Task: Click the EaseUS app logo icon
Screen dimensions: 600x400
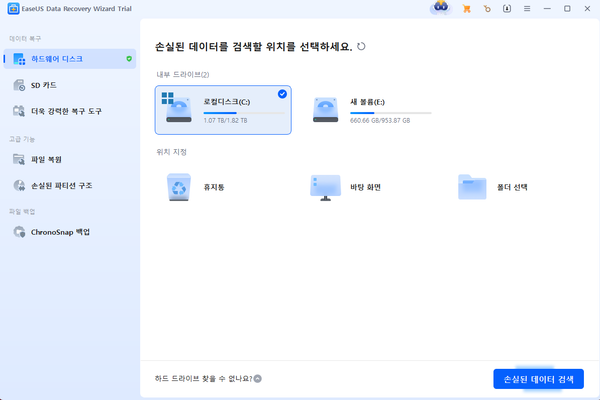Action: point(13,9)
